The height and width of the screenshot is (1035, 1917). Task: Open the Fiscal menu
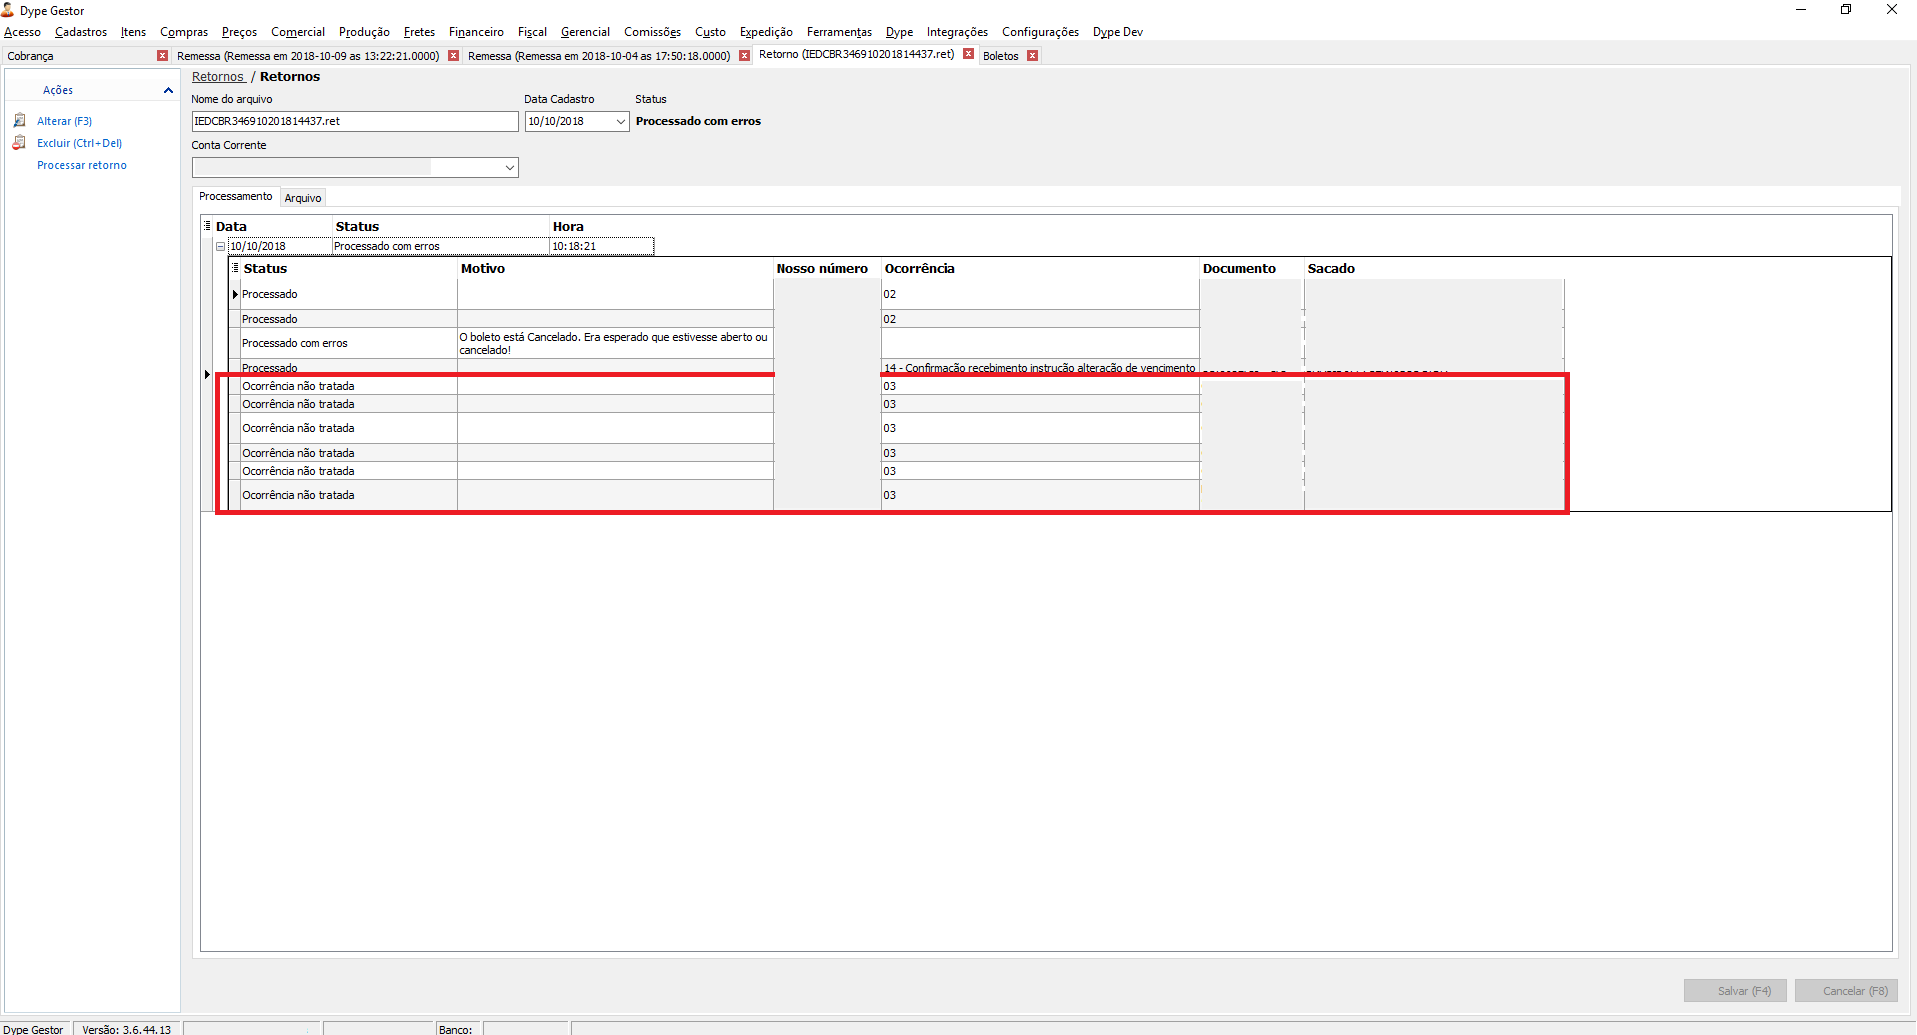tap(532, 32)
